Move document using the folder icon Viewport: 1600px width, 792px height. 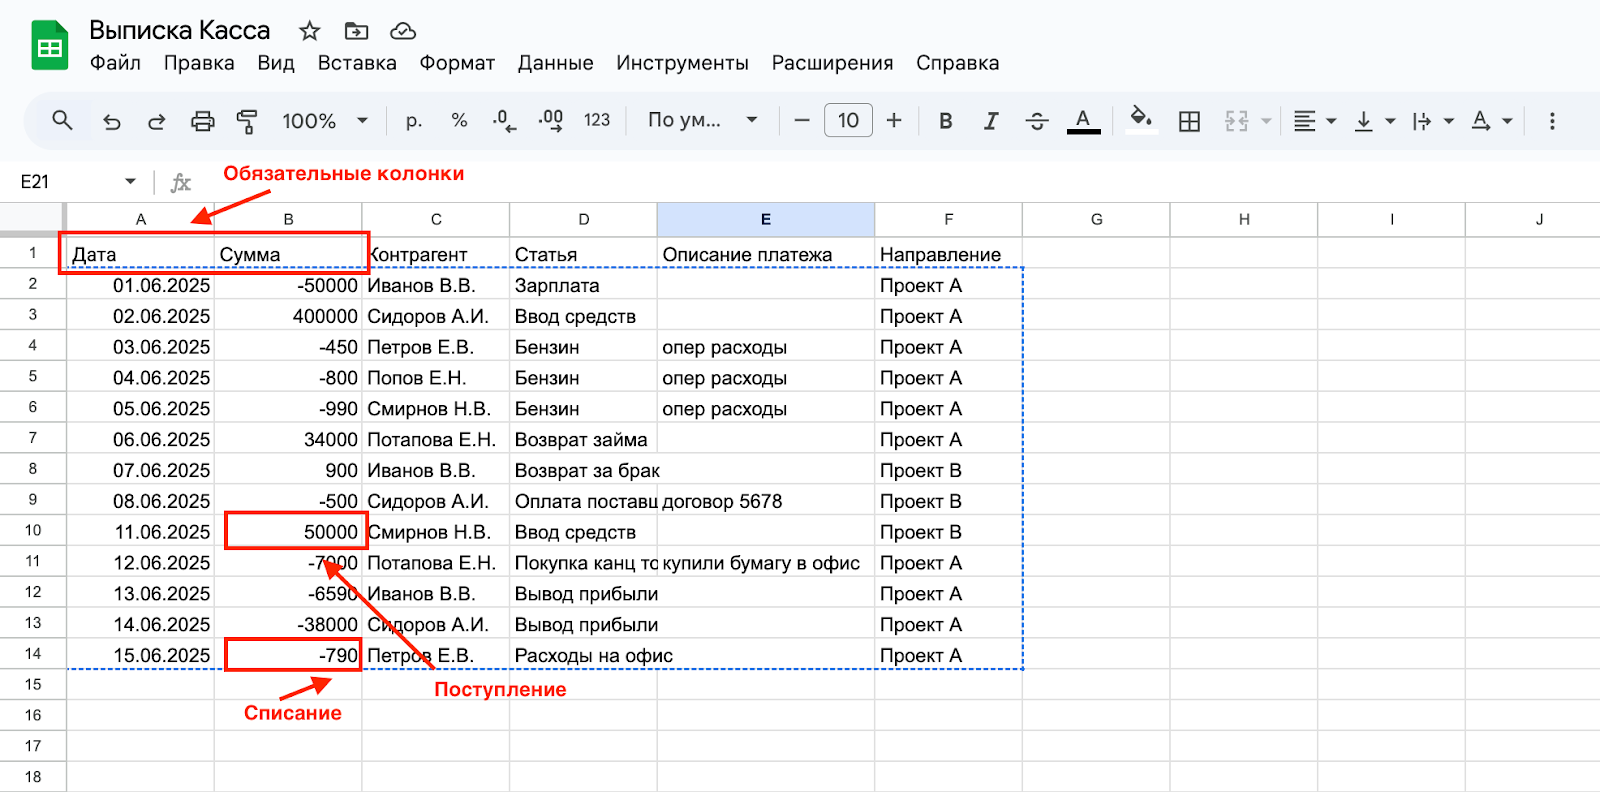[x=356, y=31]
